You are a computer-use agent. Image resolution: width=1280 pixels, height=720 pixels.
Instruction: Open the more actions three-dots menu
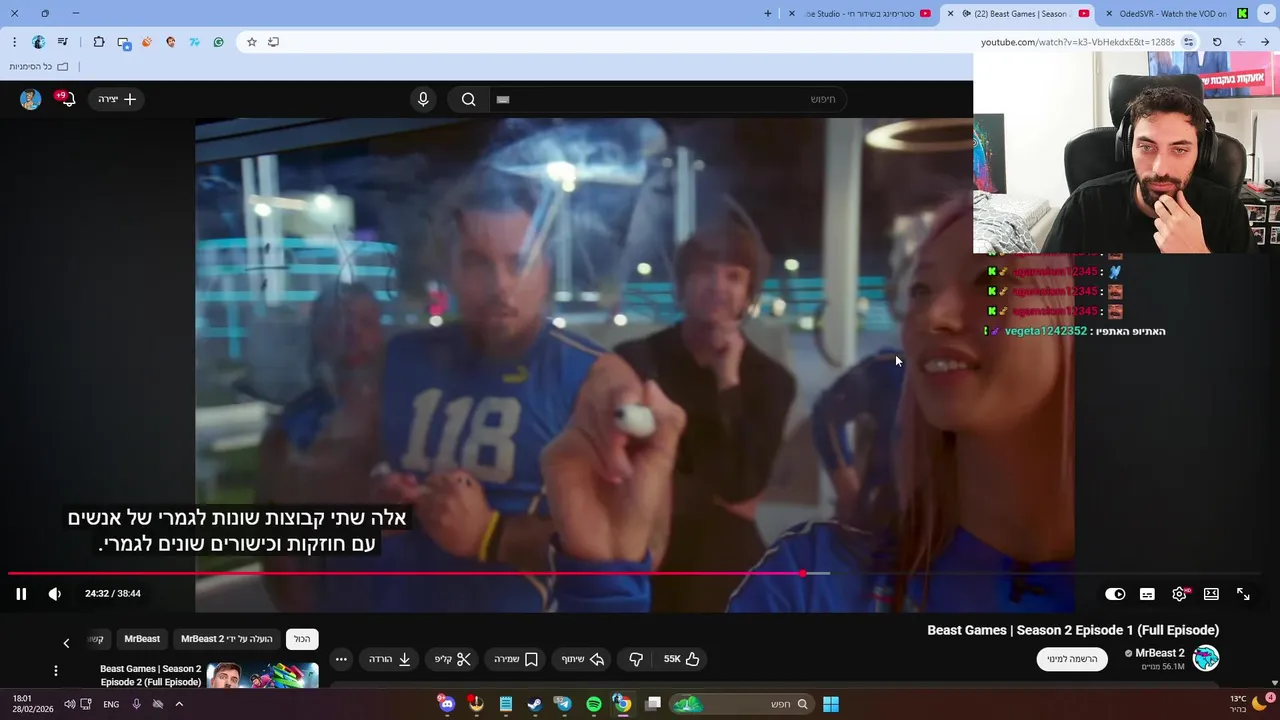point(341,659)
